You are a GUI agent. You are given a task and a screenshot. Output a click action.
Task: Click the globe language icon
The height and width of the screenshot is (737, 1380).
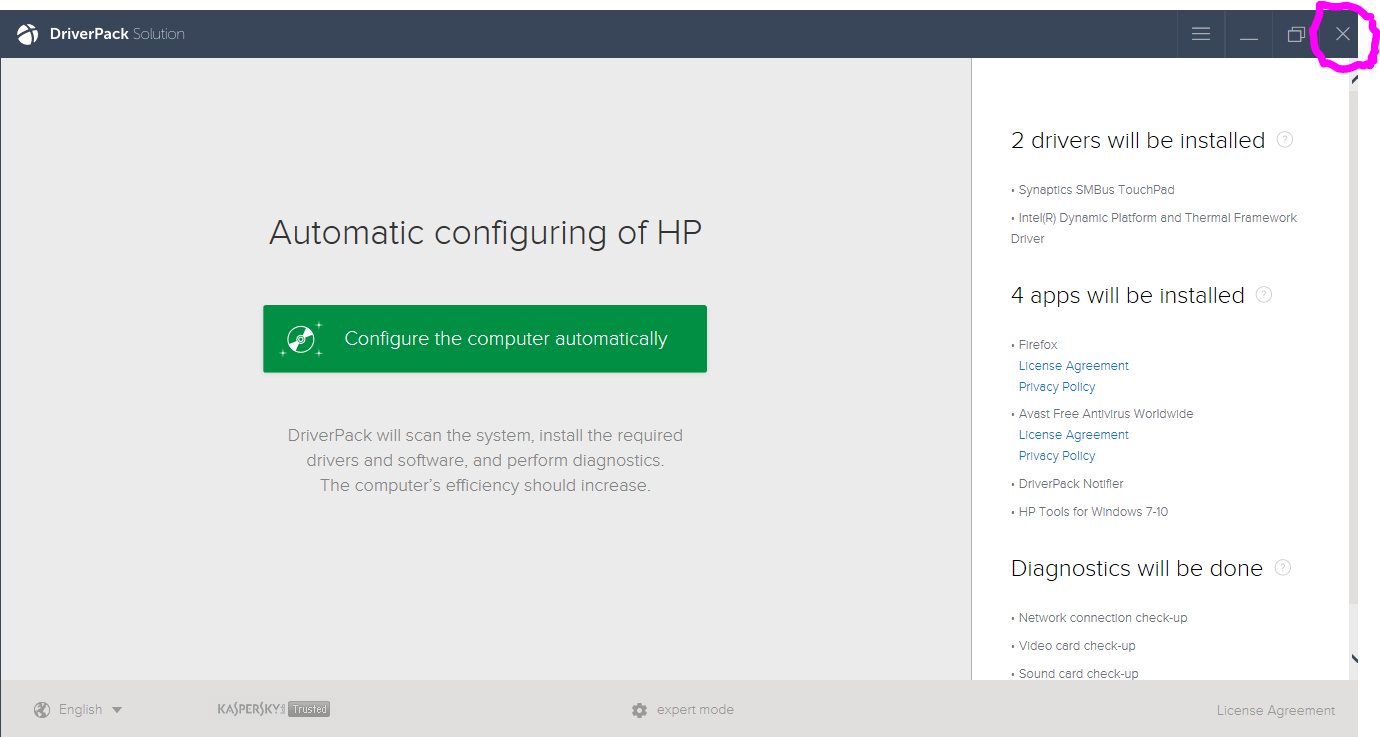42,710
